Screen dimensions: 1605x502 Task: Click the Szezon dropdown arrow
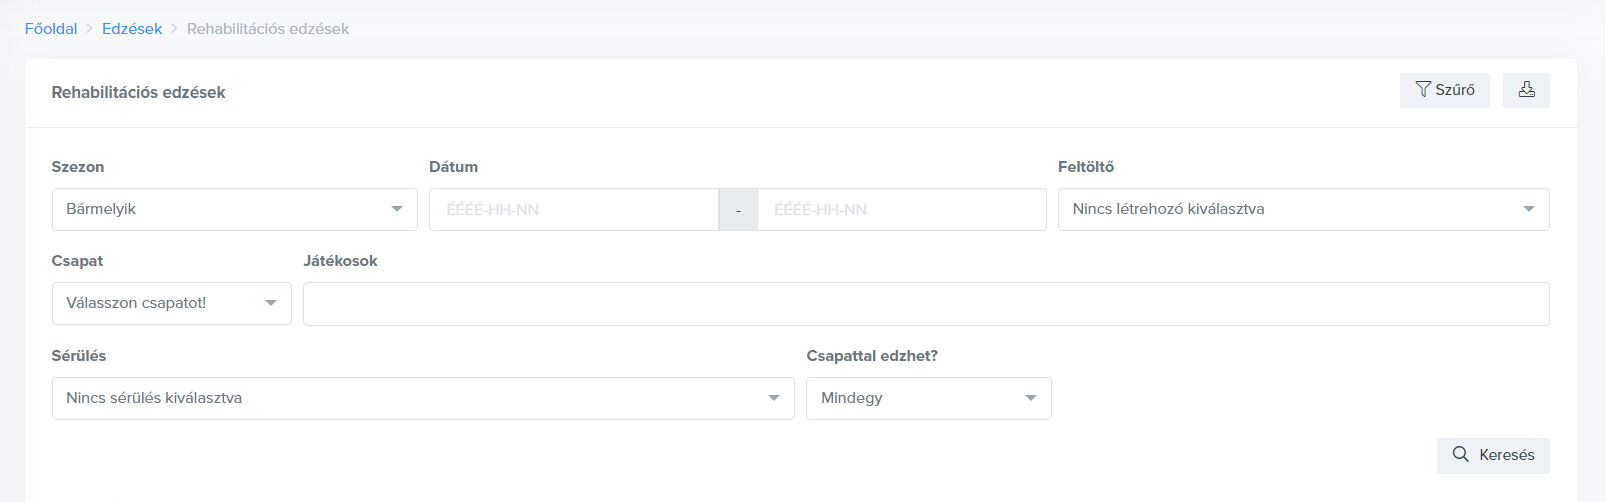pyautogui.click(x=397, y=210)
